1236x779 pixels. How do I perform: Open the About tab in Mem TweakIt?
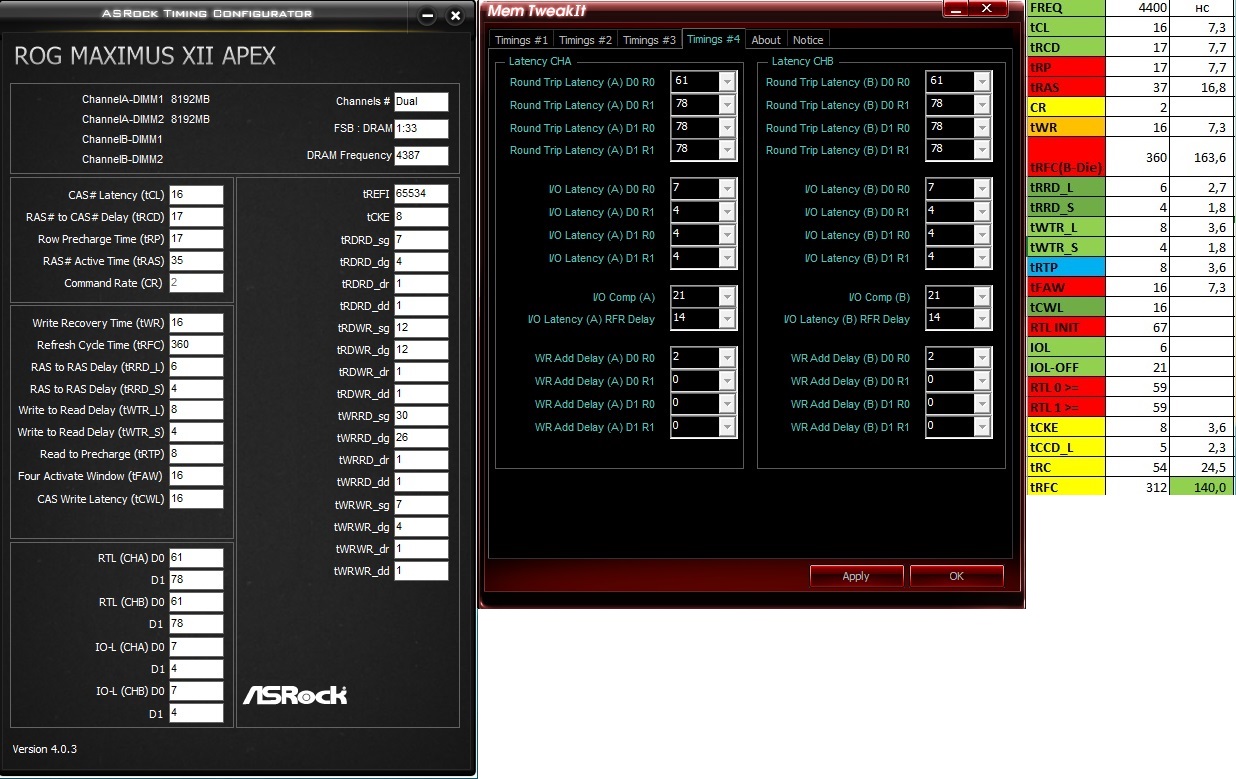point(766,40)
